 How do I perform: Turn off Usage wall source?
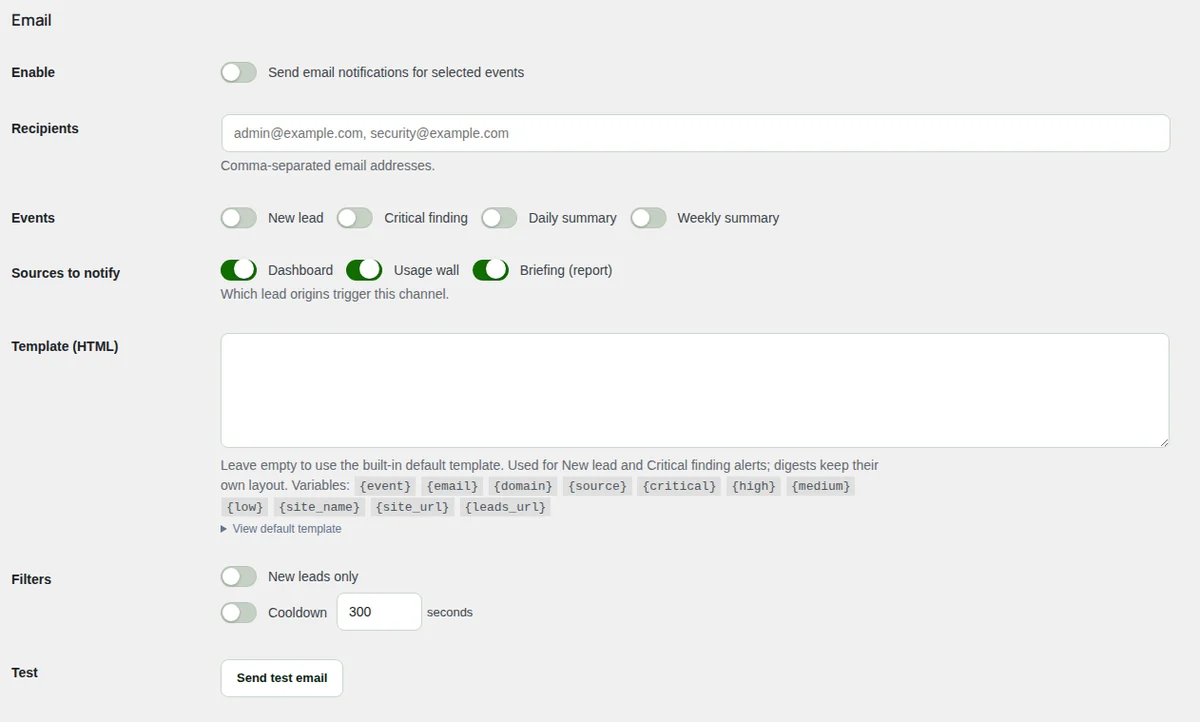point(364,270)
